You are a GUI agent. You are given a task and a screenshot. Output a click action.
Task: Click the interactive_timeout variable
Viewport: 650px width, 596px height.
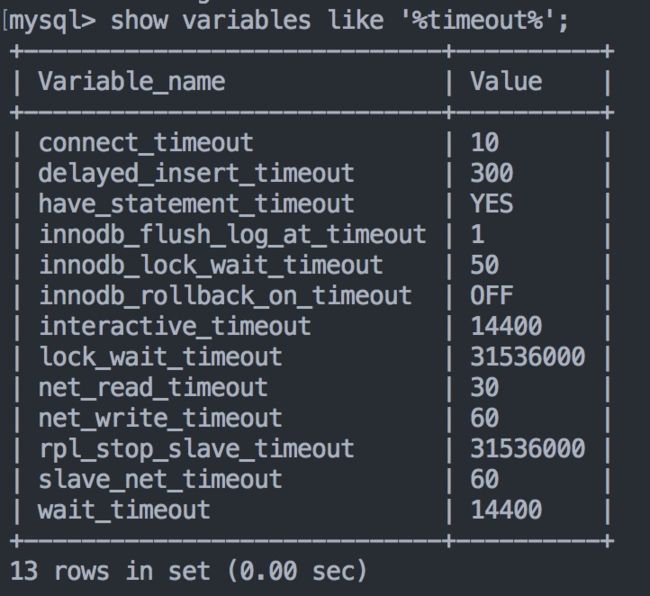175,326
